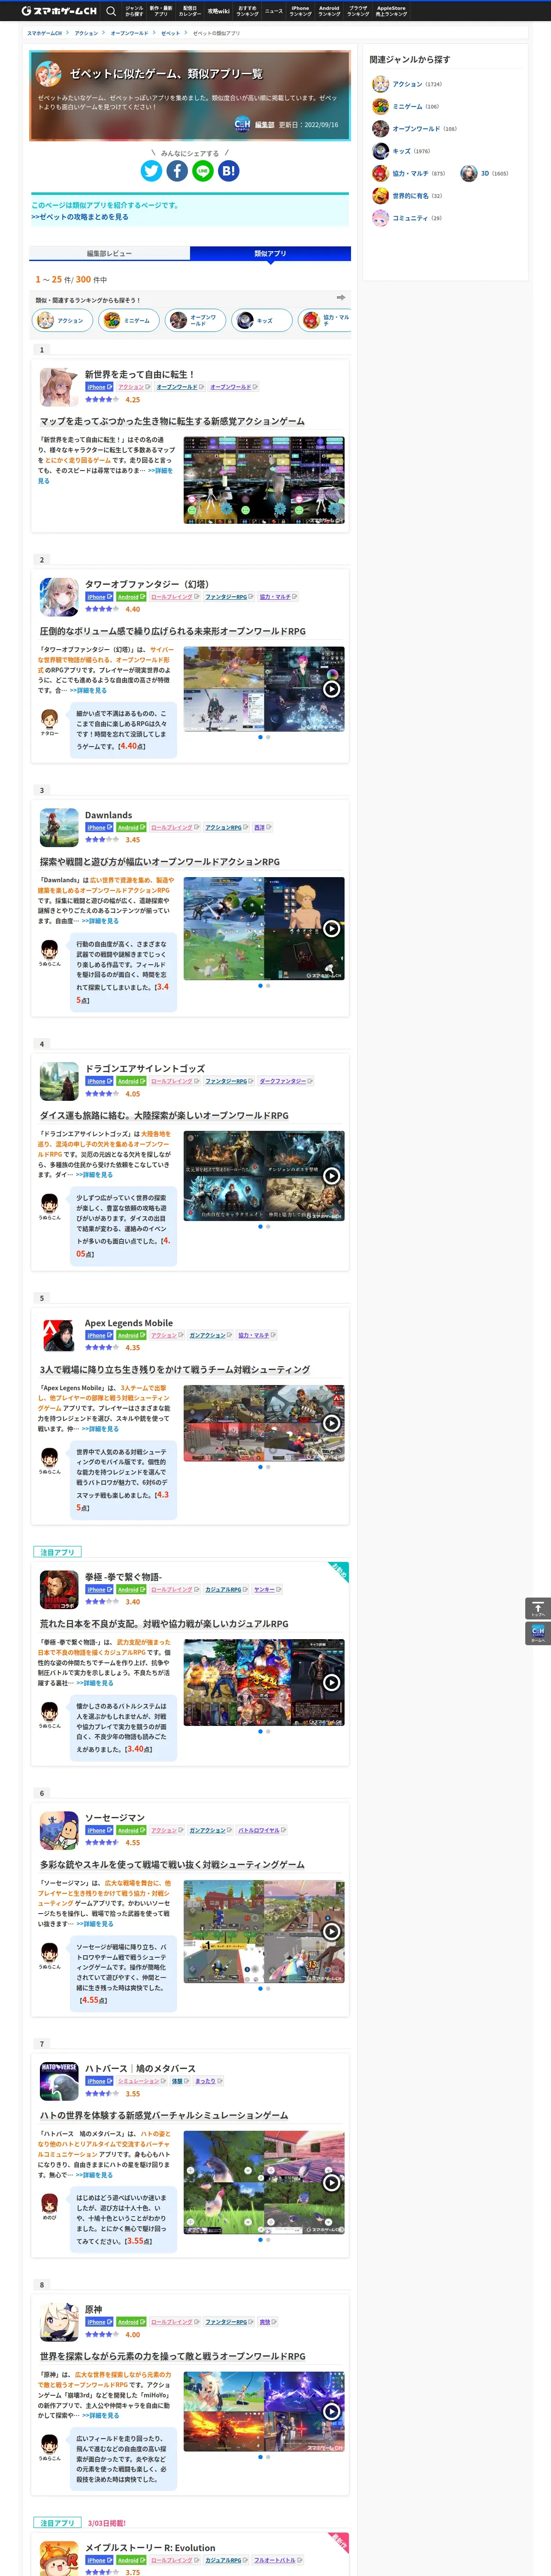Open メイプルストーリーR: Evolution title link
The width and height of the screenshot is (551, 2576).
point(150,2548)
